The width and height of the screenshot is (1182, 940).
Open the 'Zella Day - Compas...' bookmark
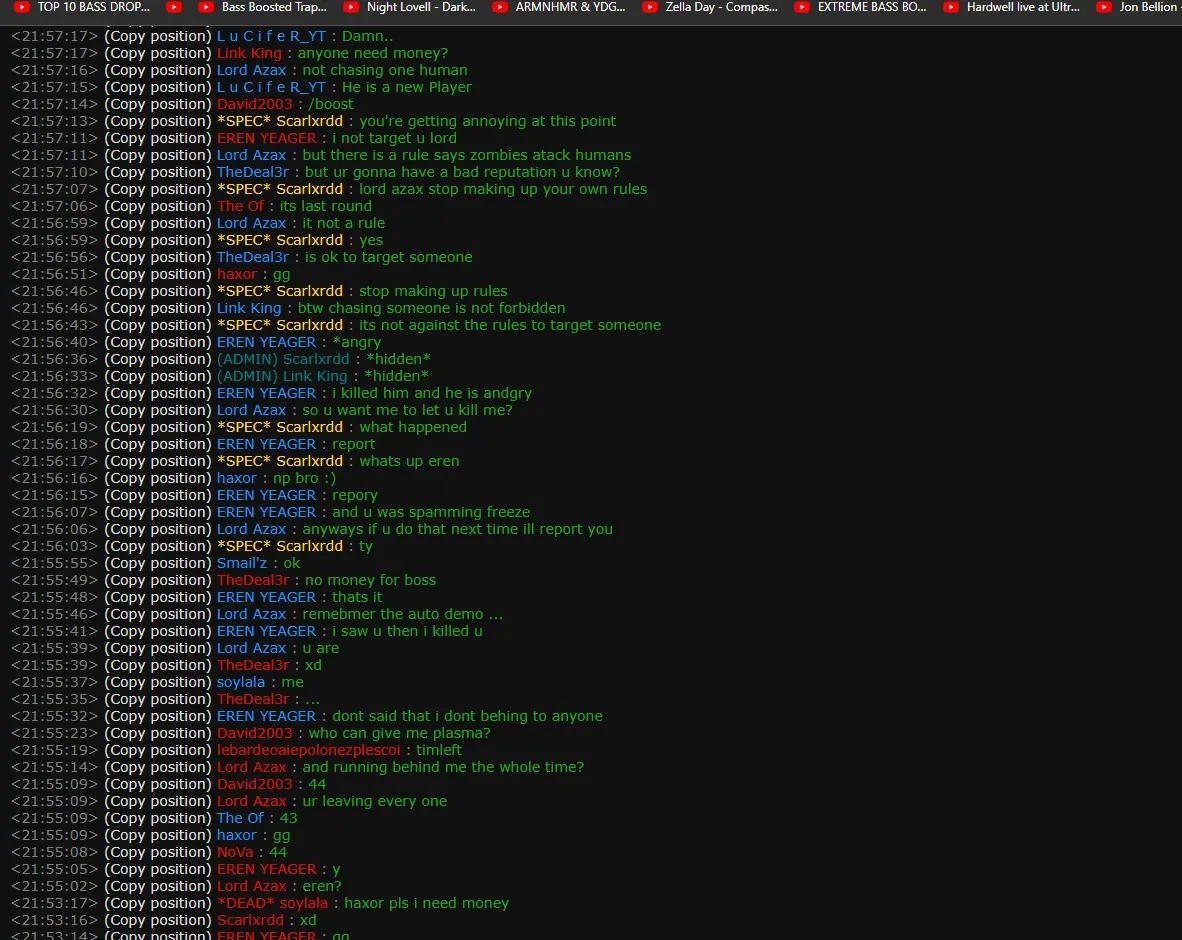pyautogui.click(x=710, y=7)
